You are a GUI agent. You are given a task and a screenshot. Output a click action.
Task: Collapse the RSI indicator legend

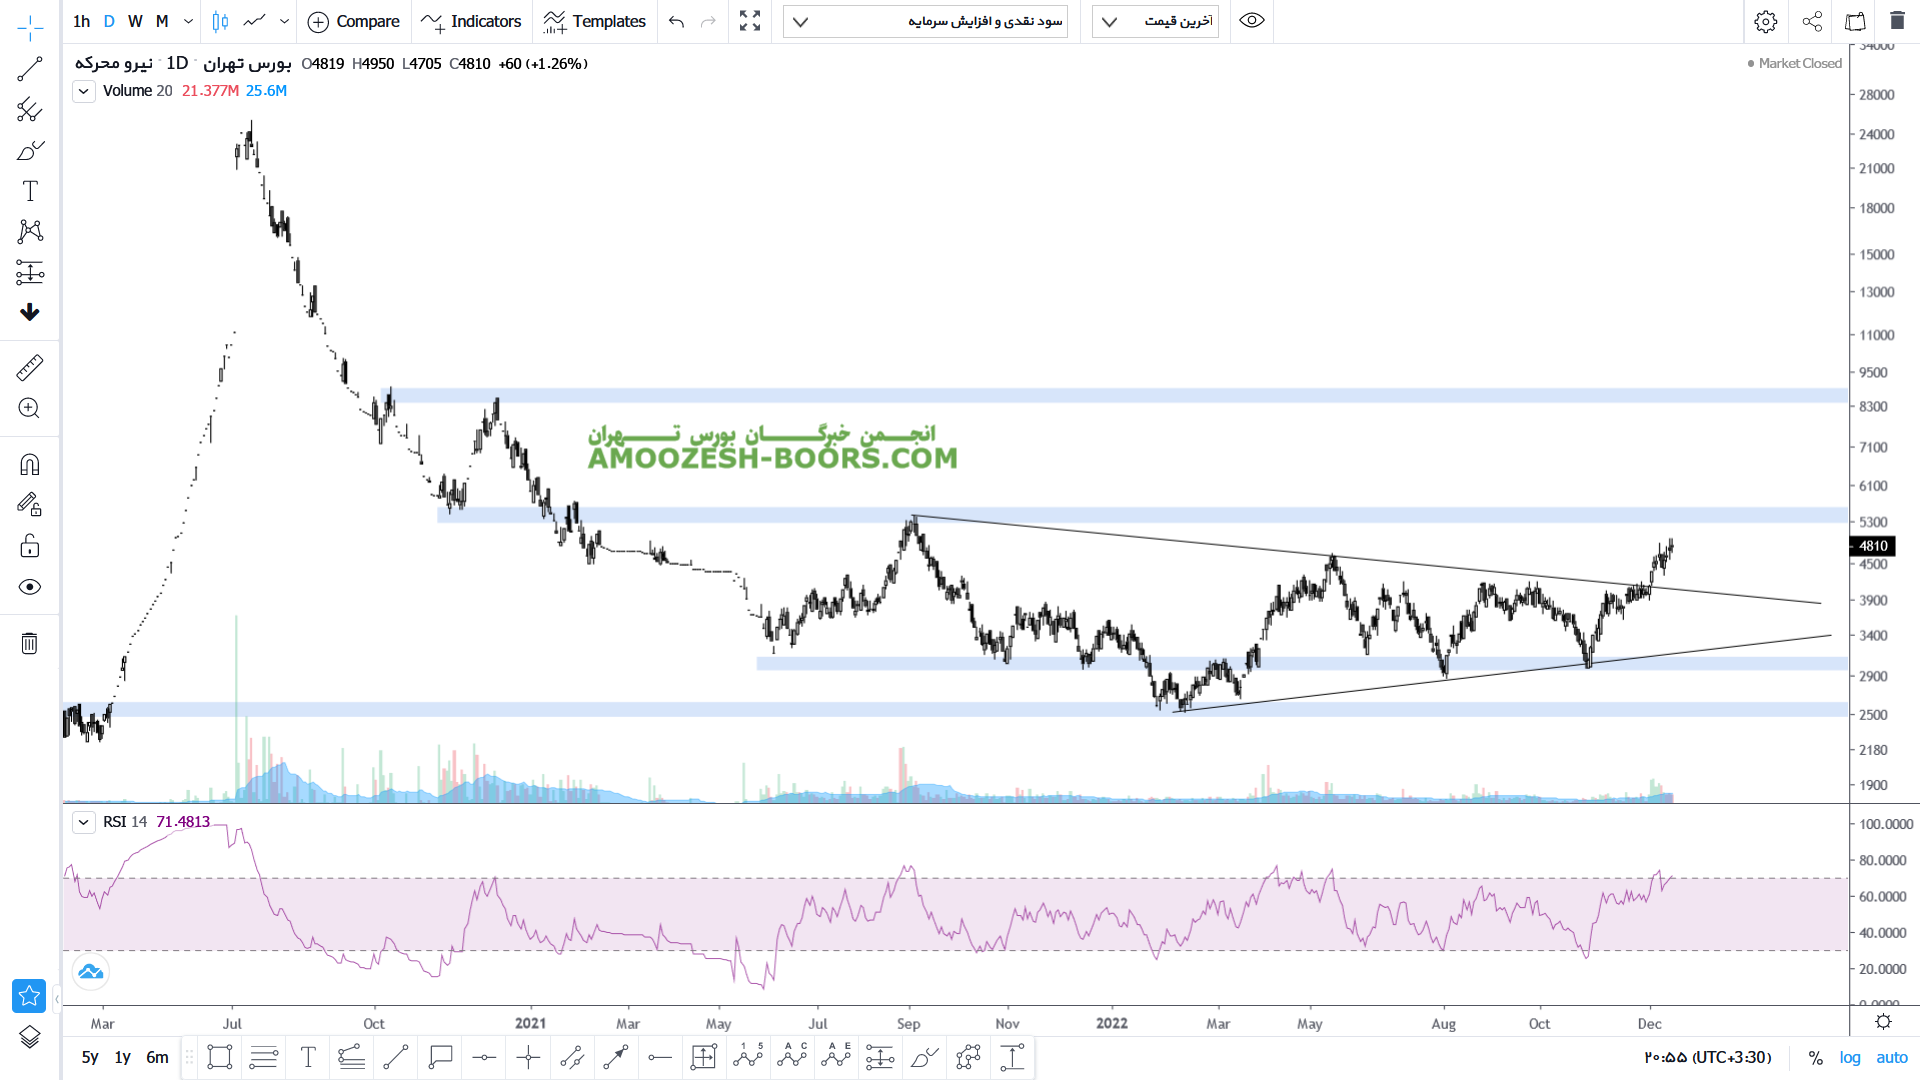84,822
